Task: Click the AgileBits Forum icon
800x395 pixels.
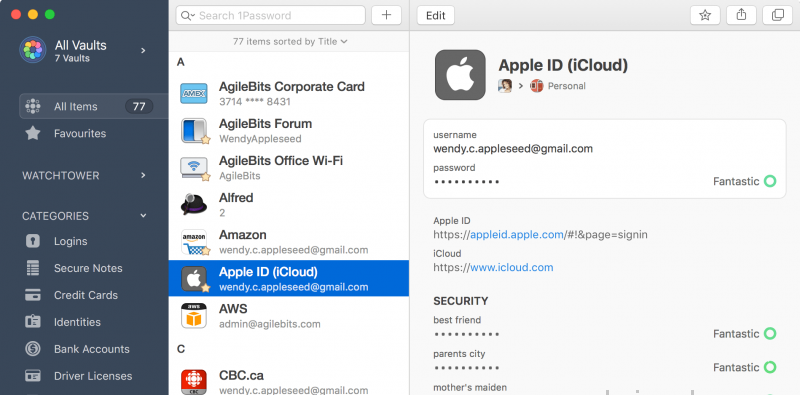Action: click(194, 131)
